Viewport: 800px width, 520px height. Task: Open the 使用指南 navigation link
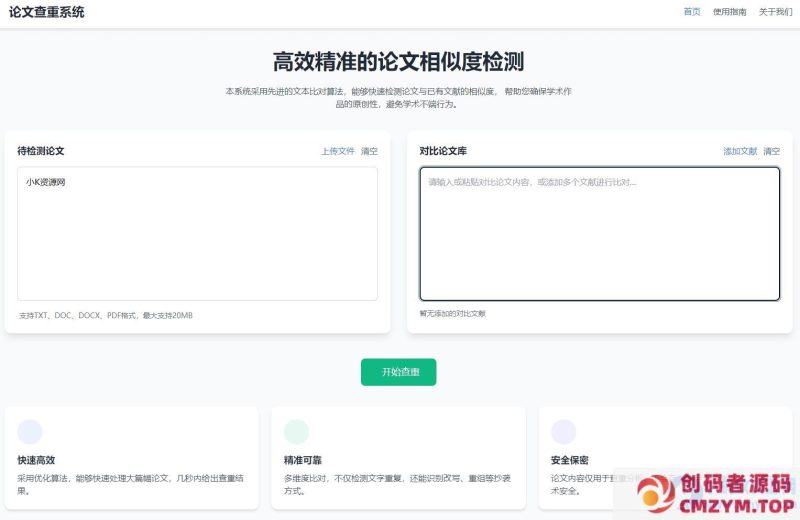pyautogui.click(x=730, y=12)
